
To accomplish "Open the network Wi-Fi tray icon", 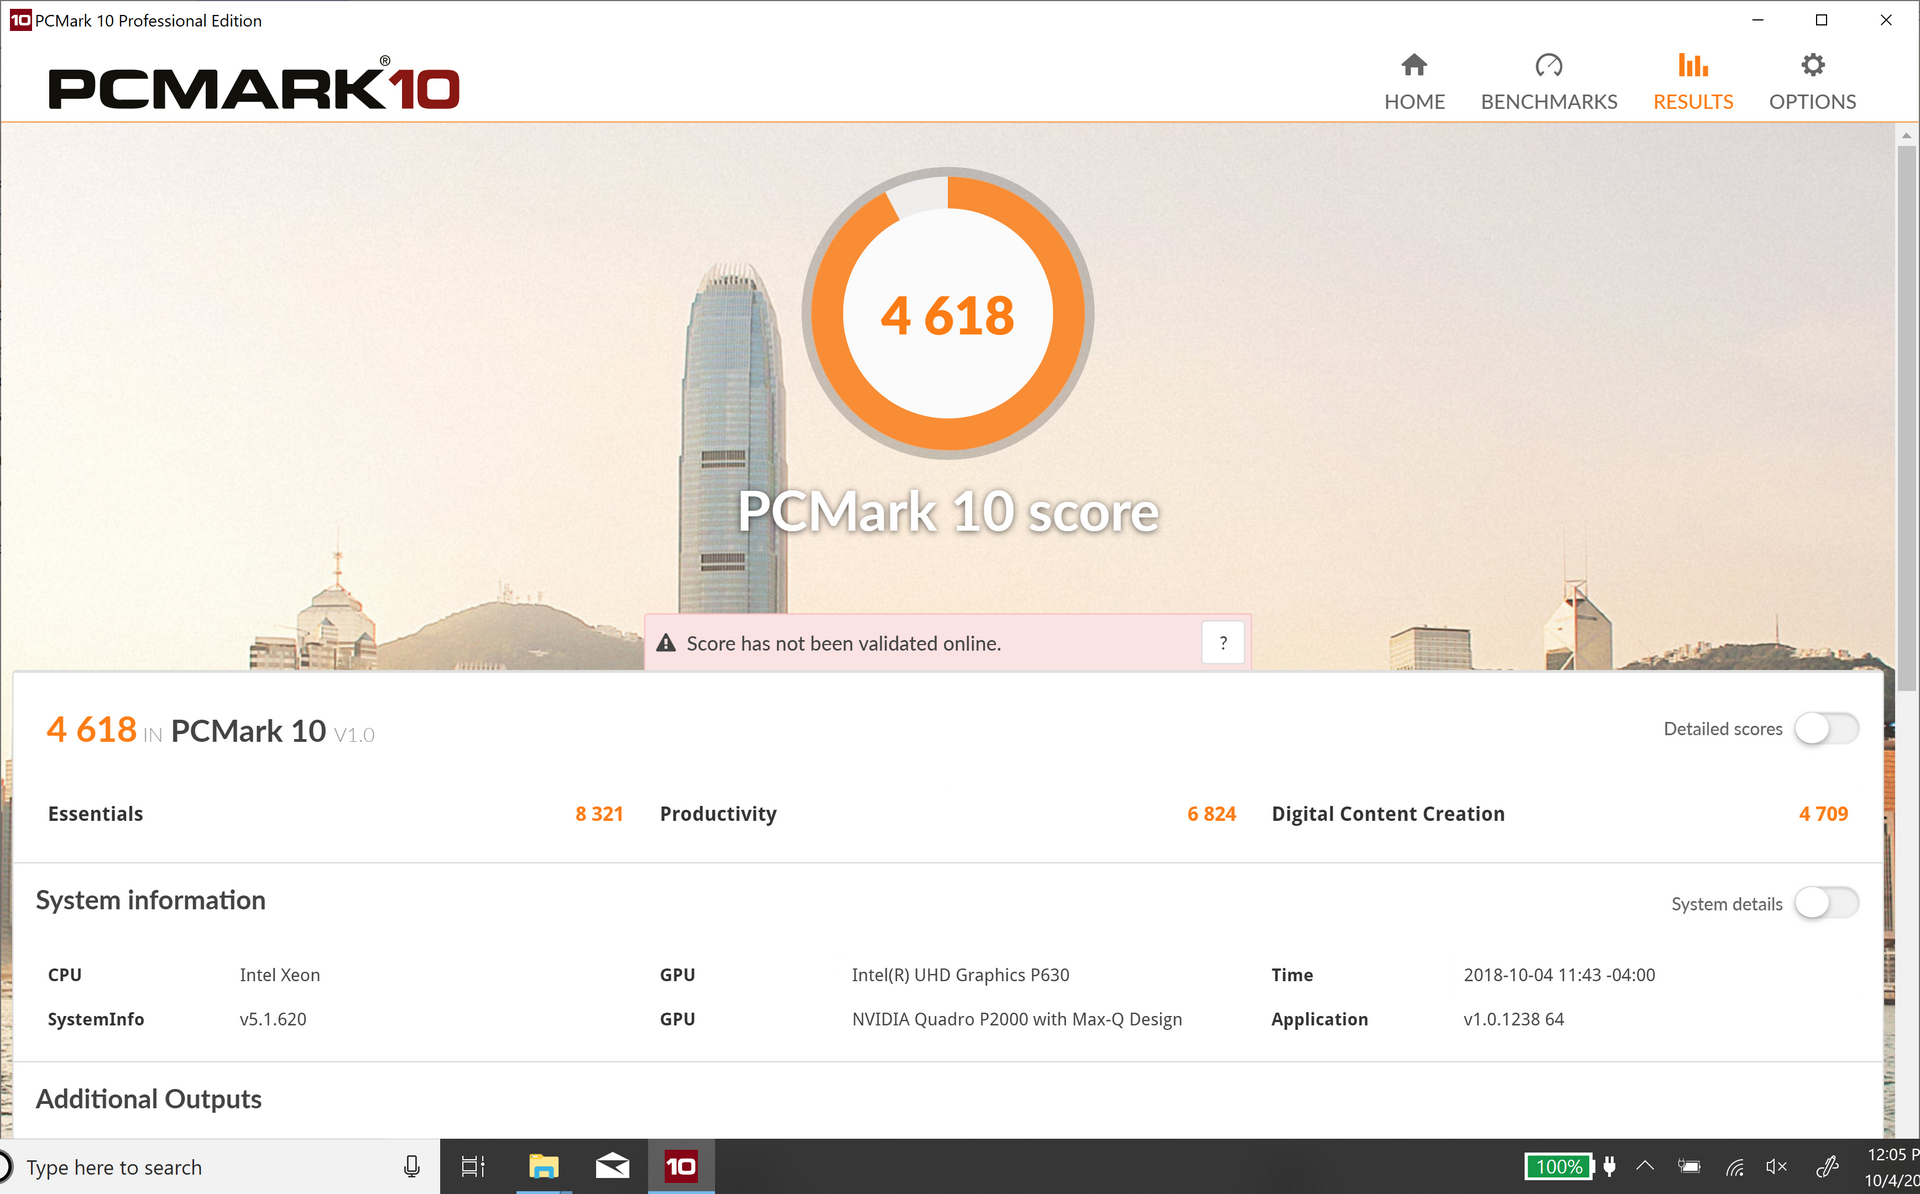I will click(x=1735, y=1167).
